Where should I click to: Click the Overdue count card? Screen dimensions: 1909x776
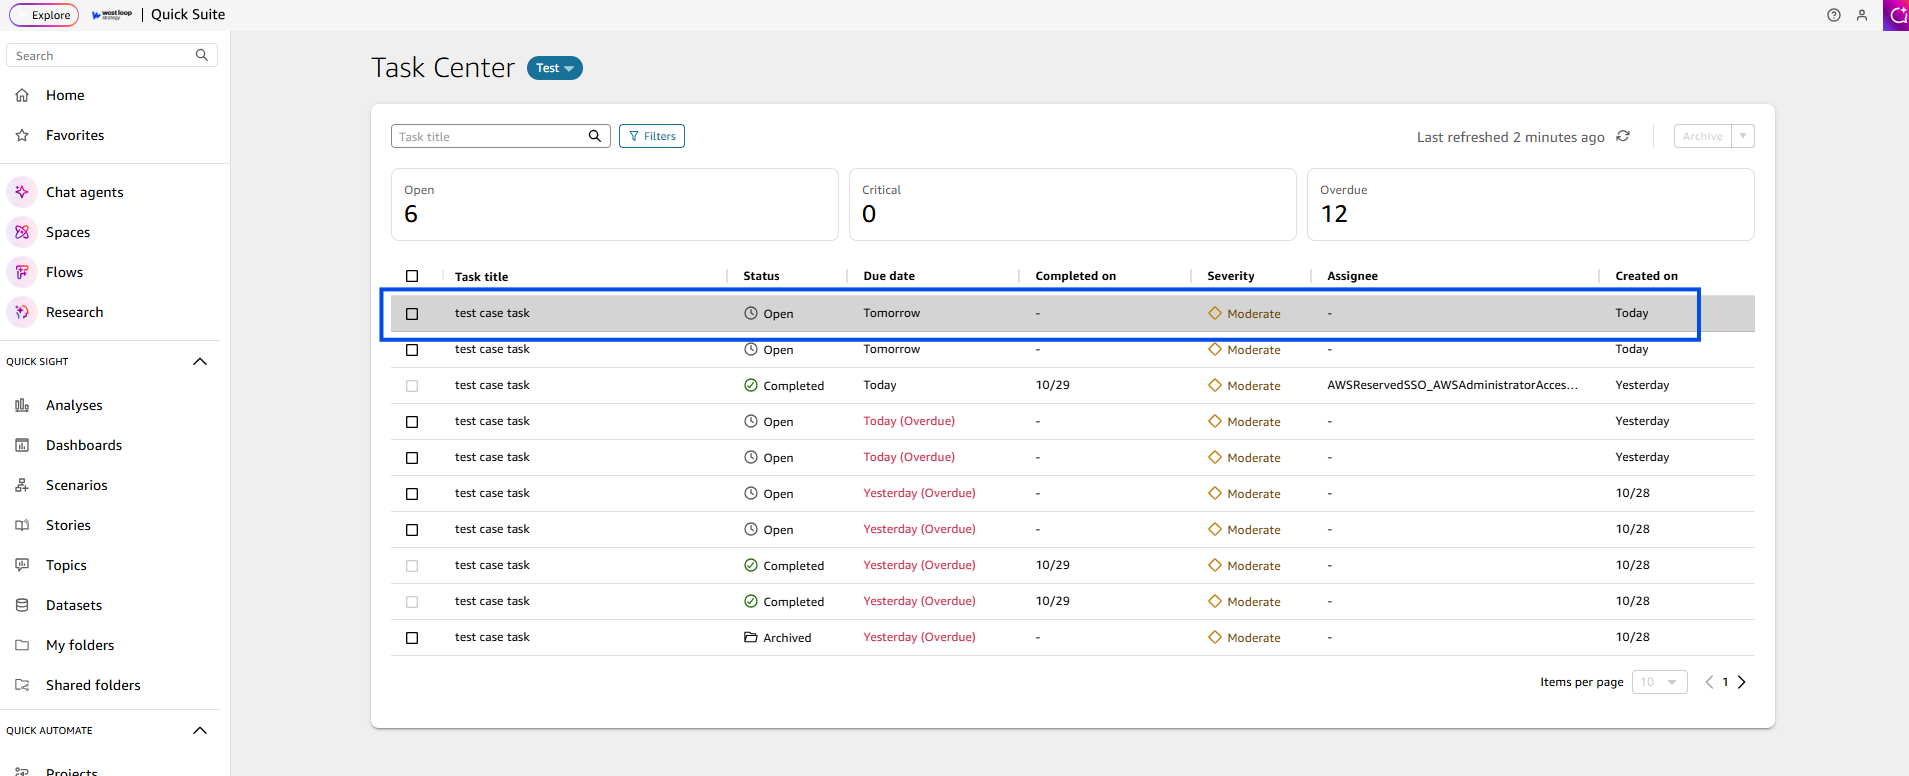[1531, 204]
